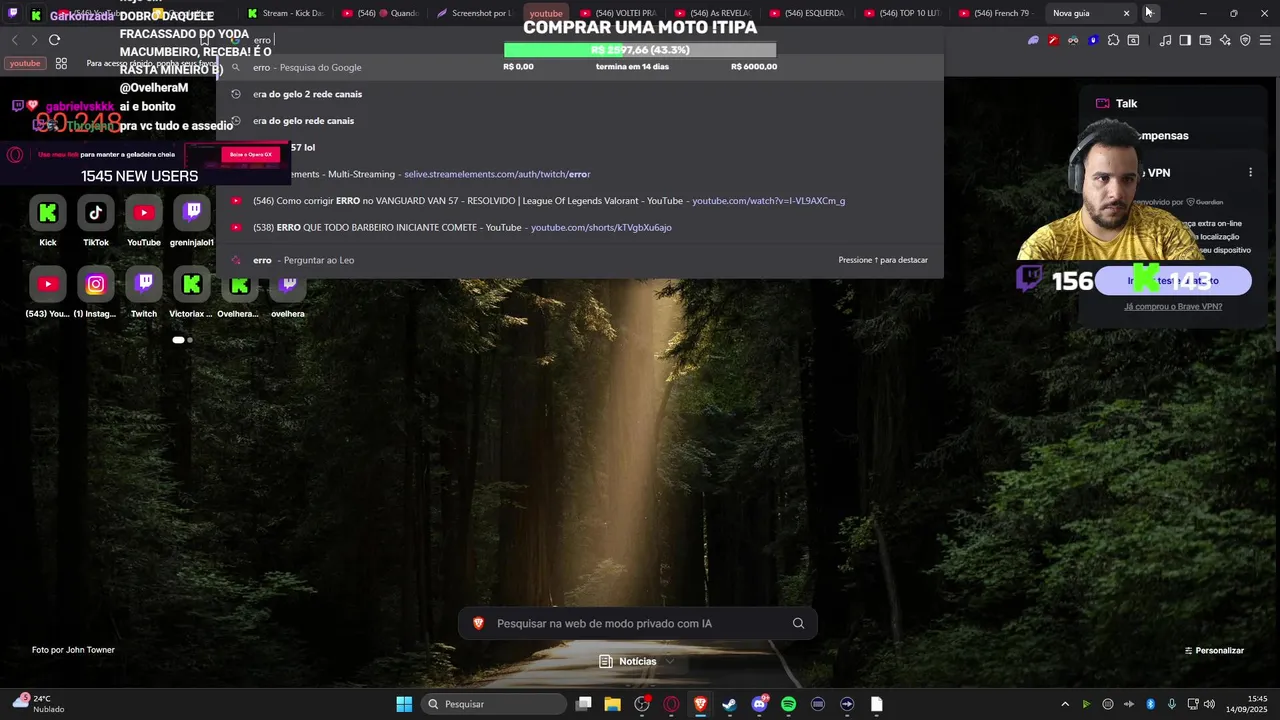Switch to the (546) TOP 10 LUT tab
The image size is (1280, 720).
coord(903,13)
